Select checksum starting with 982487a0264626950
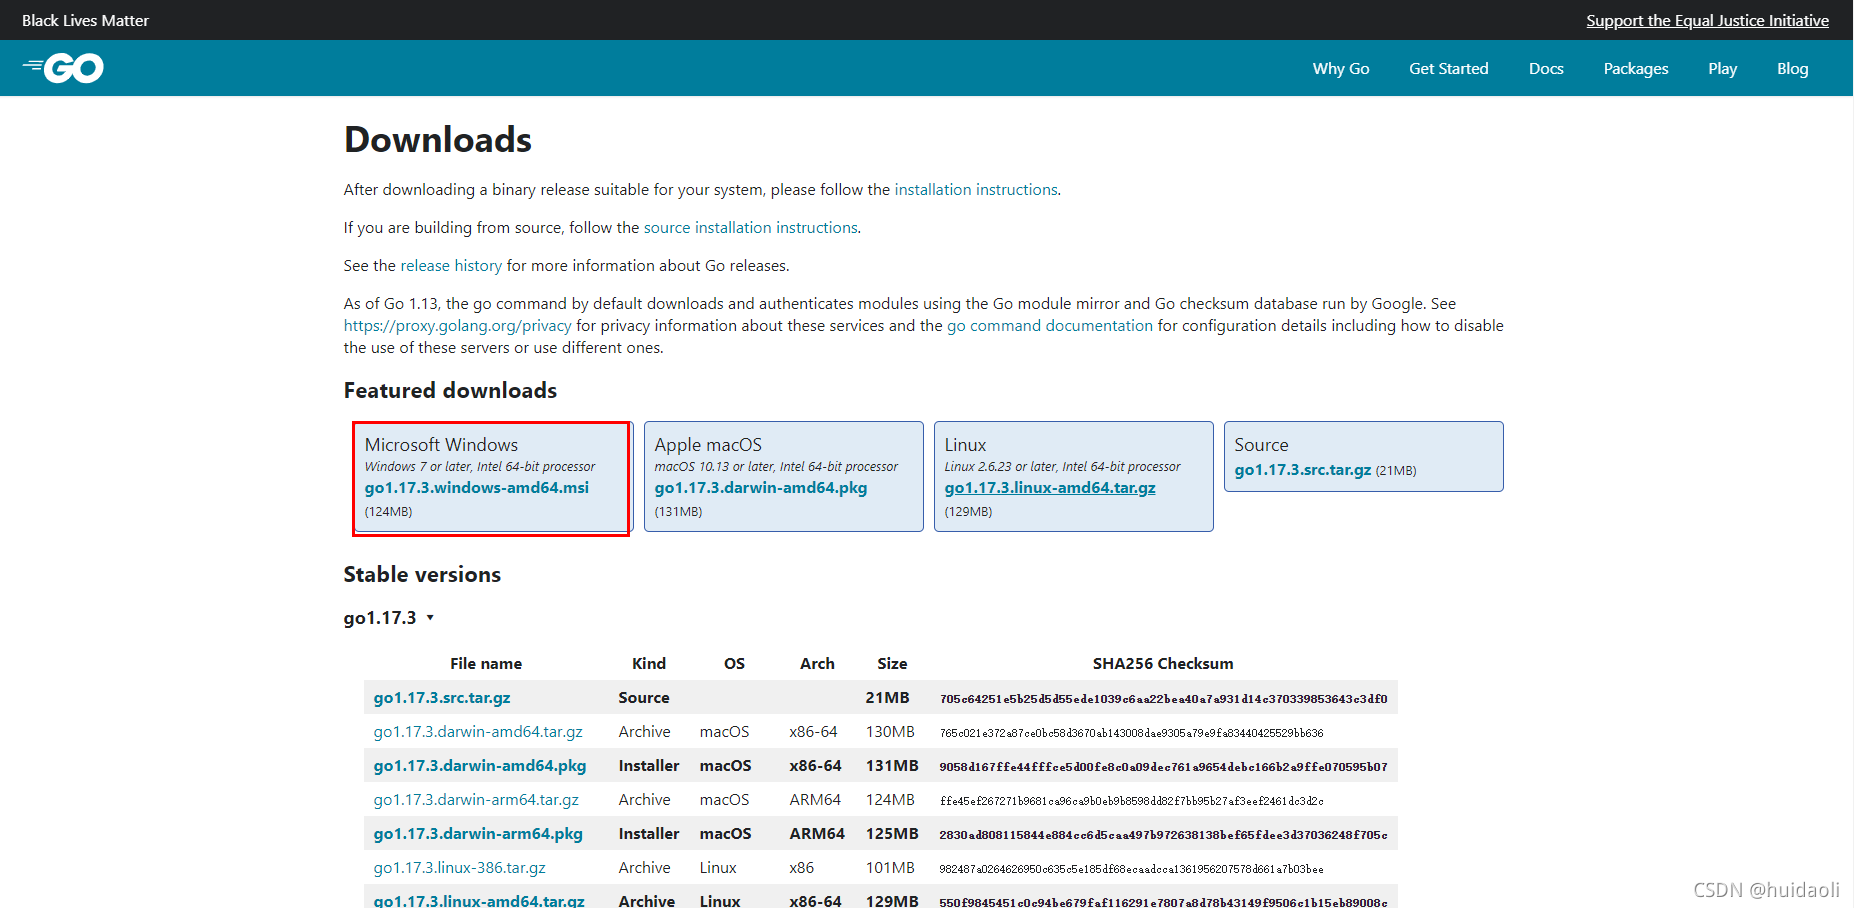 point(1131,869)
